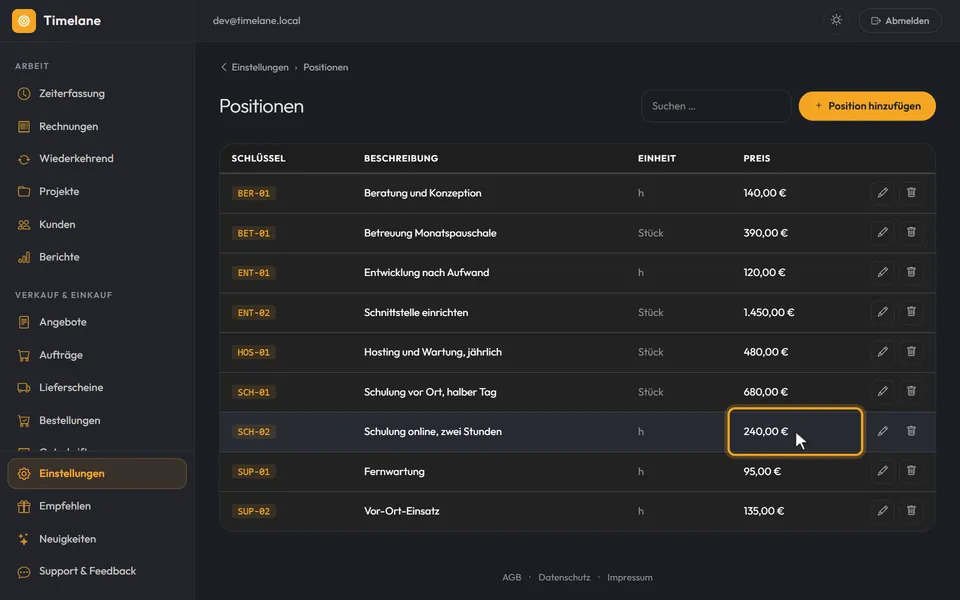
Task: Delete the BER-01 position with trash icon
Action: [x=911, y=193]
